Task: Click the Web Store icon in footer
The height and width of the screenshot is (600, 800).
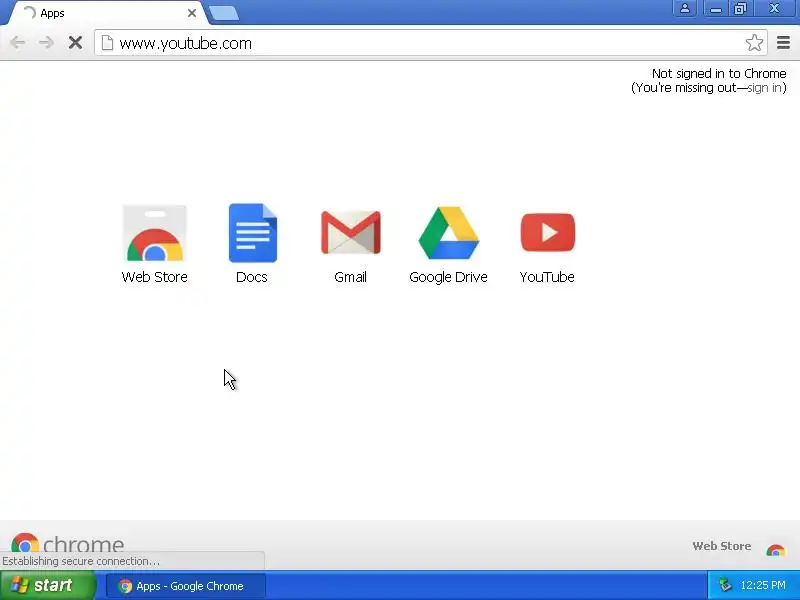Action: [x=776, y=549]
